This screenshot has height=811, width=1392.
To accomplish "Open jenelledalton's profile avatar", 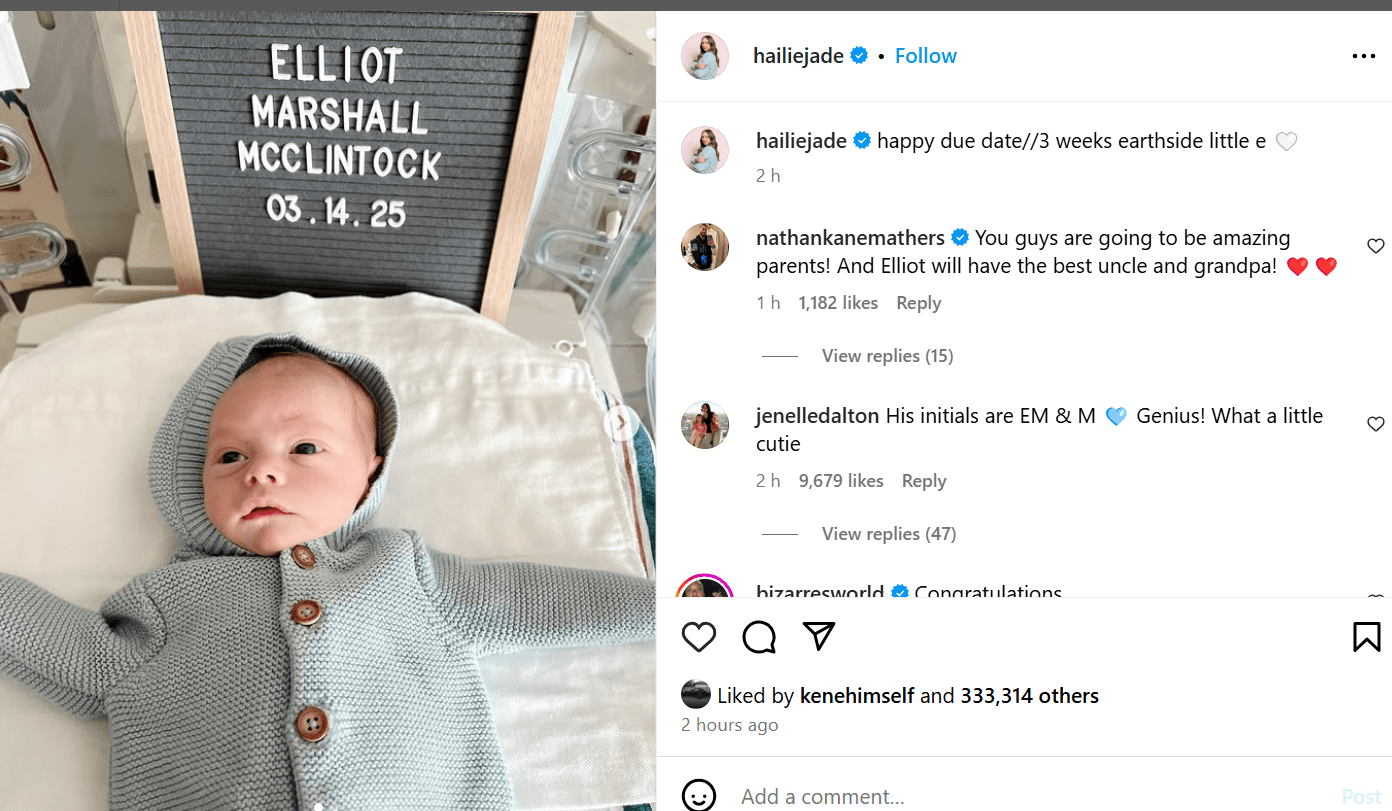I will [705, 425].
